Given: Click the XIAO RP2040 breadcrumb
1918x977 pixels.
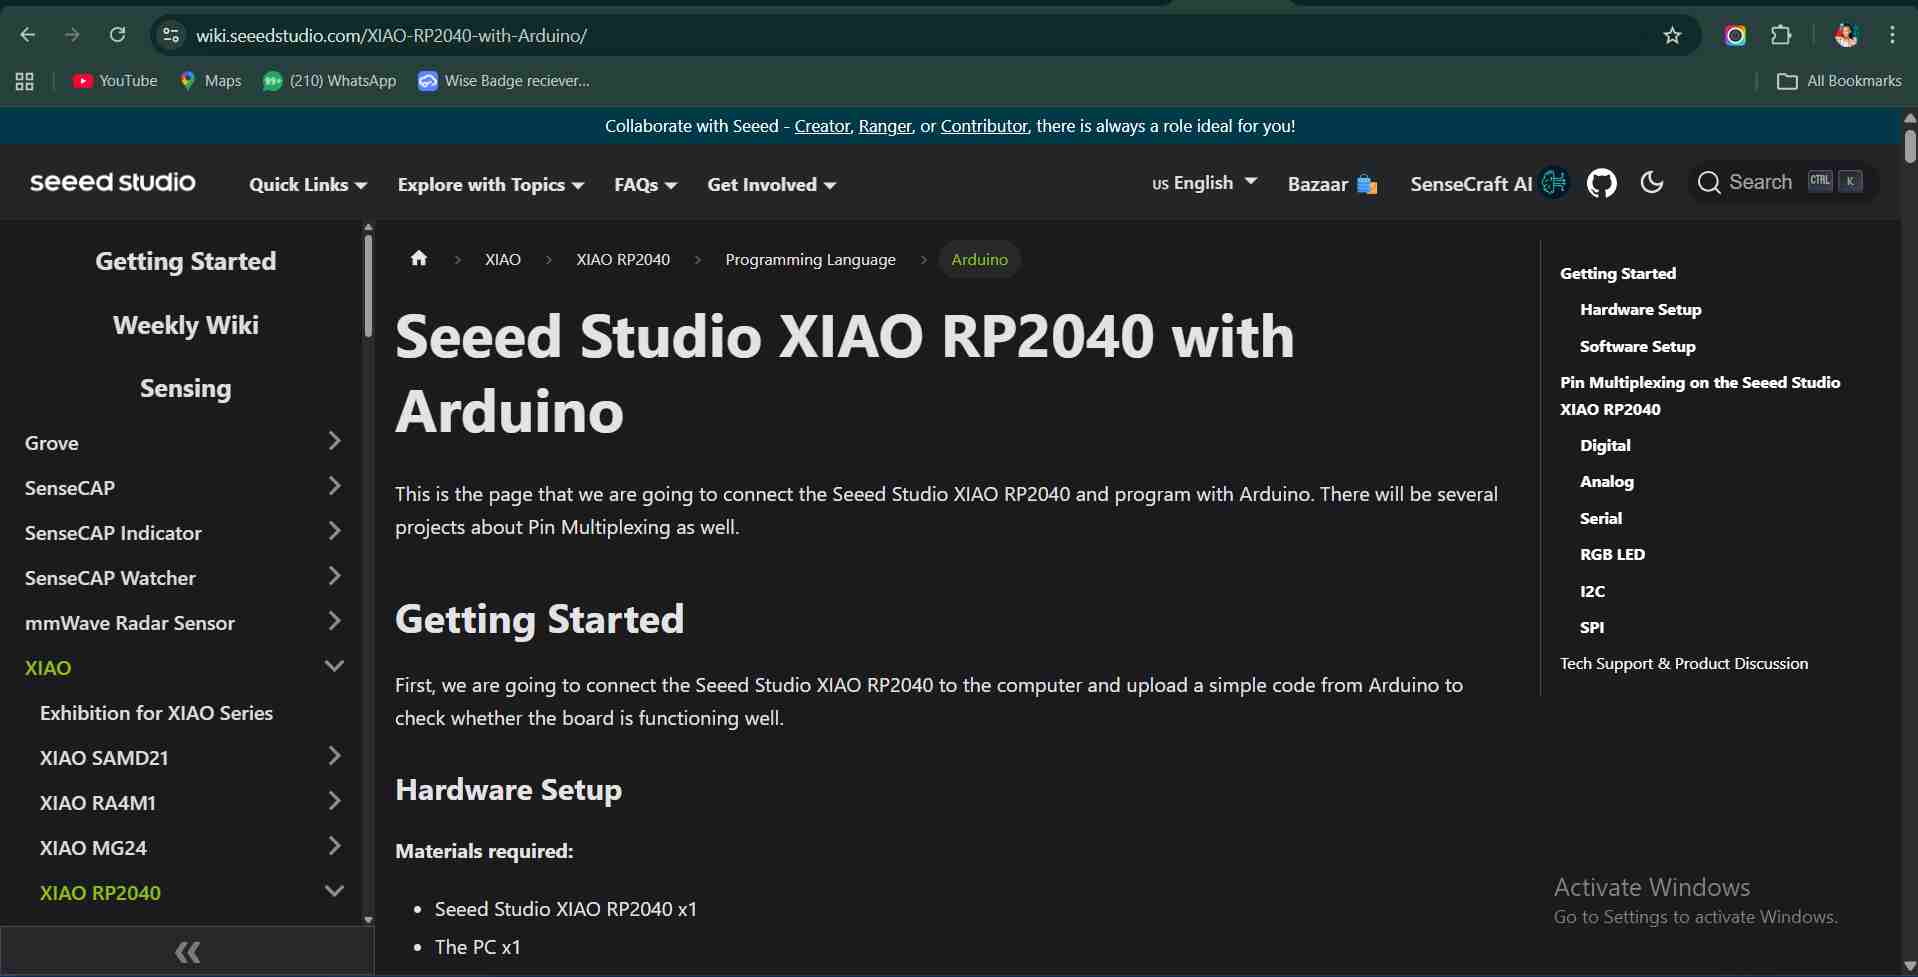Looking at the screenshot, I should pyautogui.click(x=623, y=259).
